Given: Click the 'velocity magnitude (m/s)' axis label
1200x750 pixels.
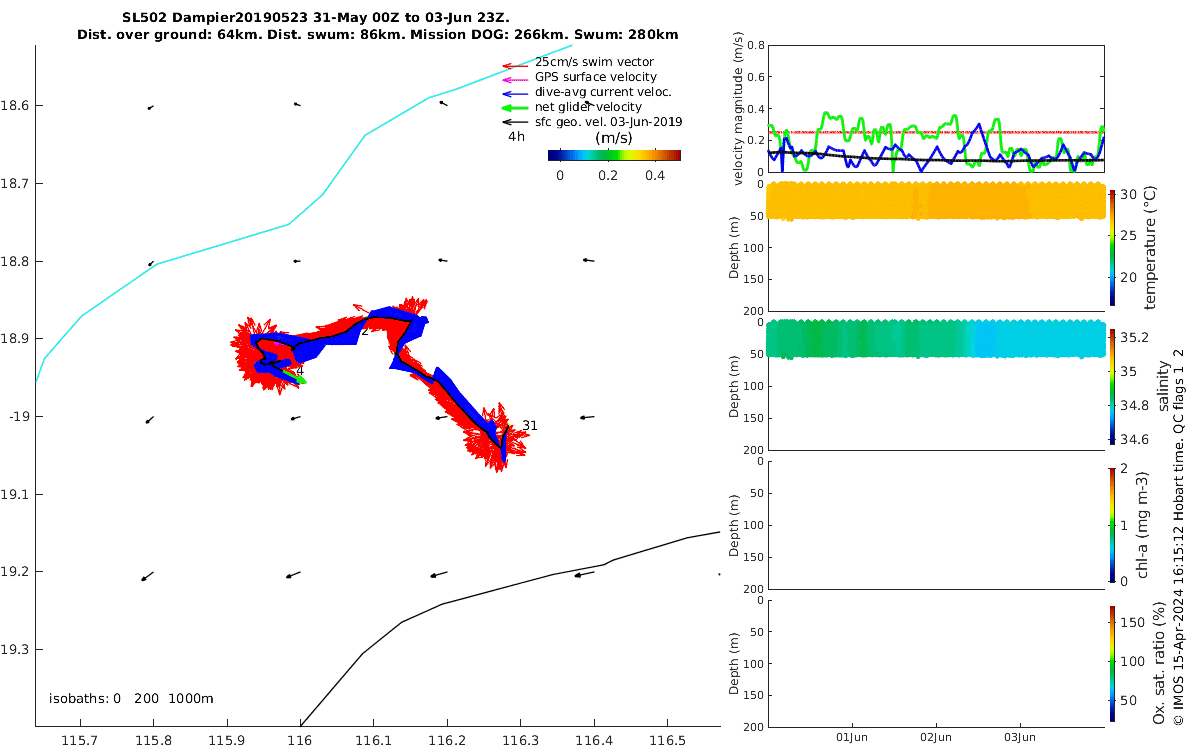Looking at the screenshot, I should (x=740, y=108).
